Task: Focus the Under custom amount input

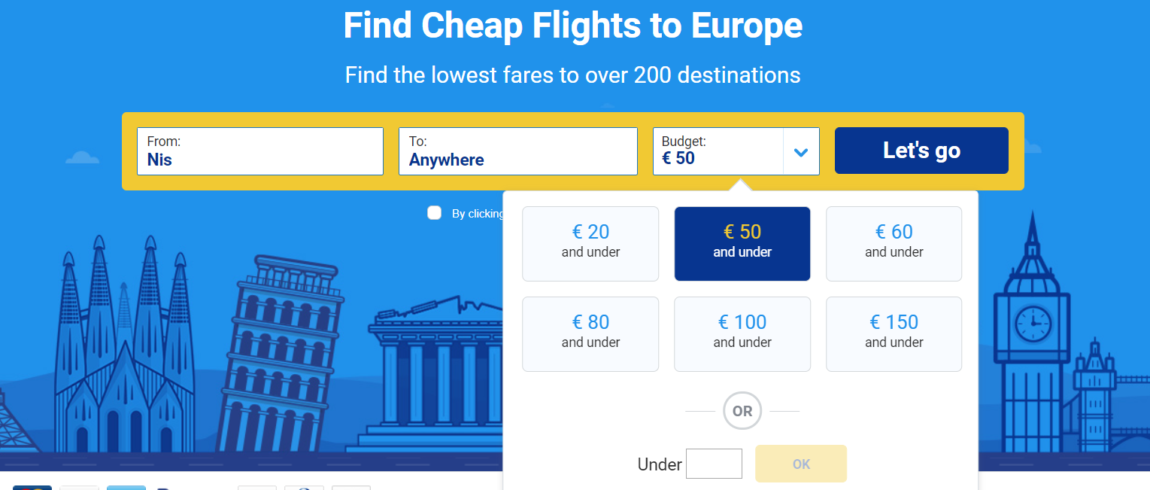Action: point(714,464)
